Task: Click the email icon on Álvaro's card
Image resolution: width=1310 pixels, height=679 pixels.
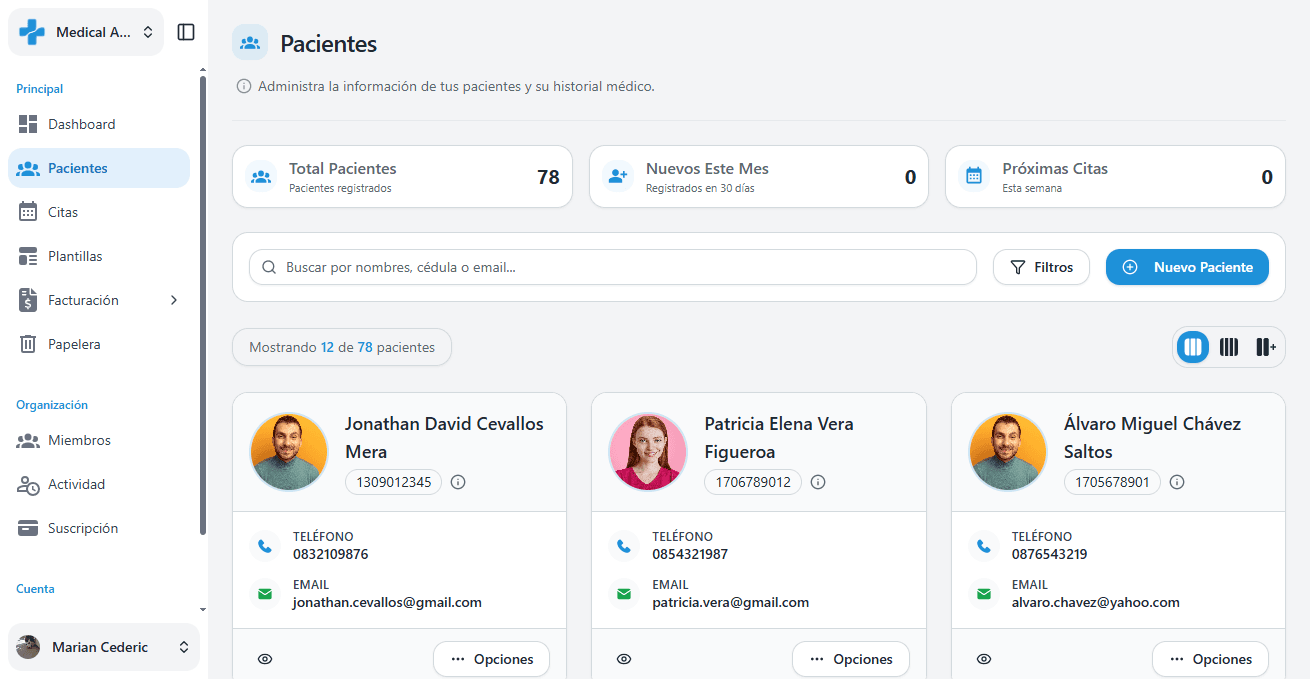Action: coord(984,594)
